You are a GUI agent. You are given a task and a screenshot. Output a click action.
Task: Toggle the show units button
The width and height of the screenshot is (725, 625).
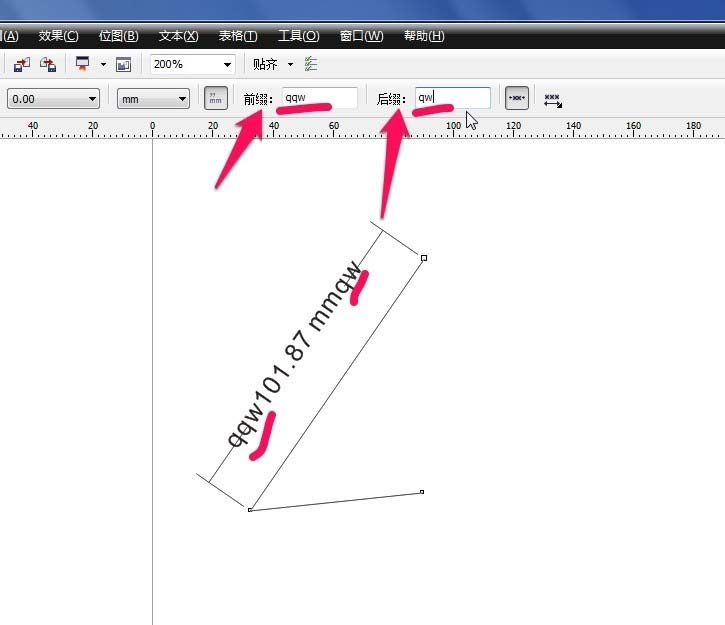pos(216,98)
